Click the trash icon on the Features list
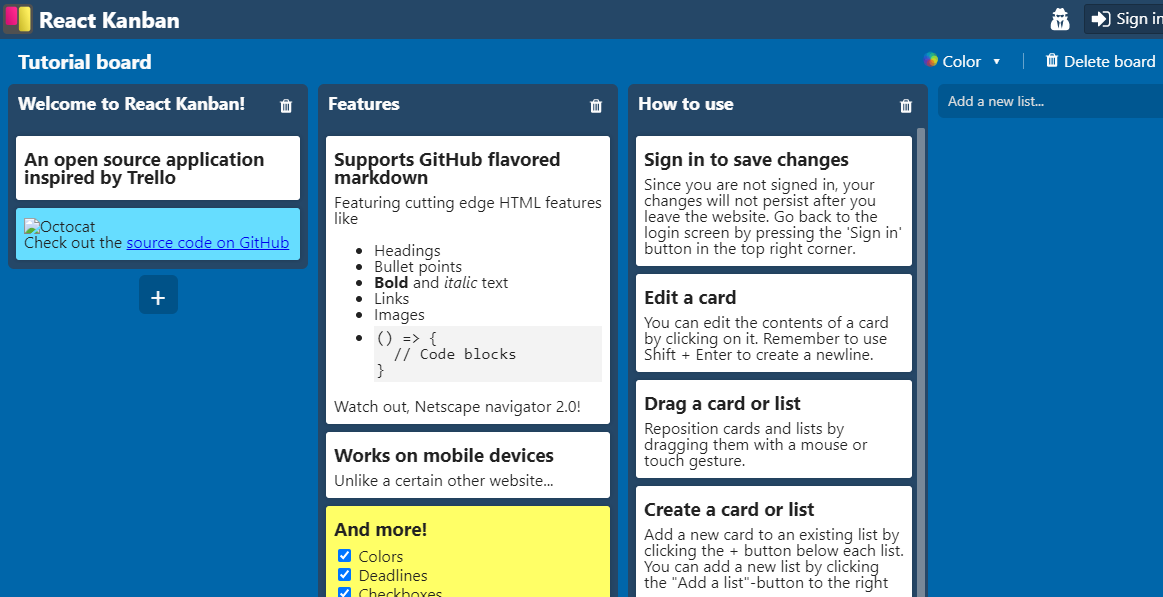This screenshot has width=1163, height=597. tap(597, 105)
